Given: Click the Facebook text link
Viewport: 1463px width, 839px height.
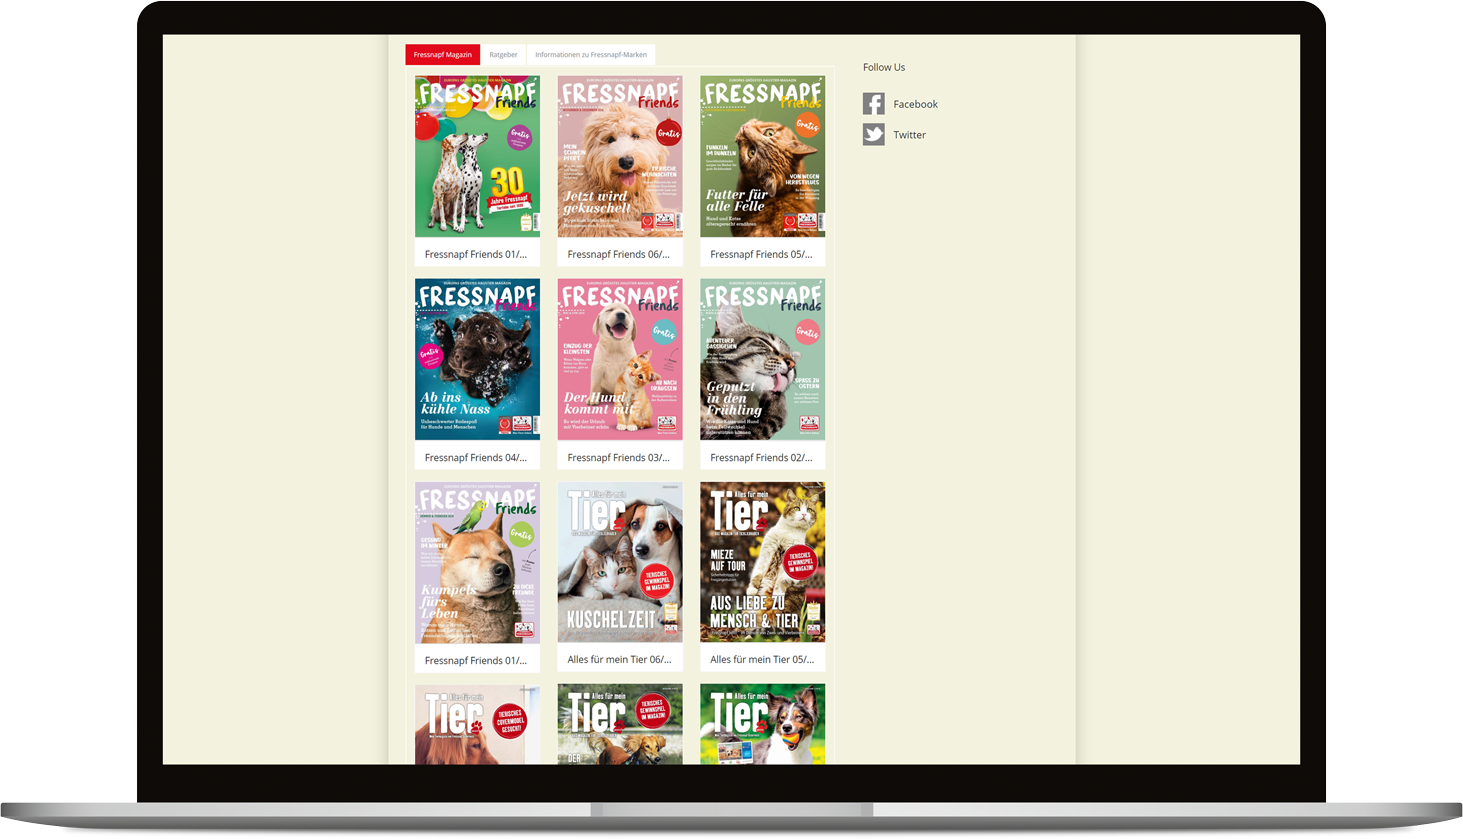Looking at the screenshot, I should pyautogui.click(x=914, y=103).
